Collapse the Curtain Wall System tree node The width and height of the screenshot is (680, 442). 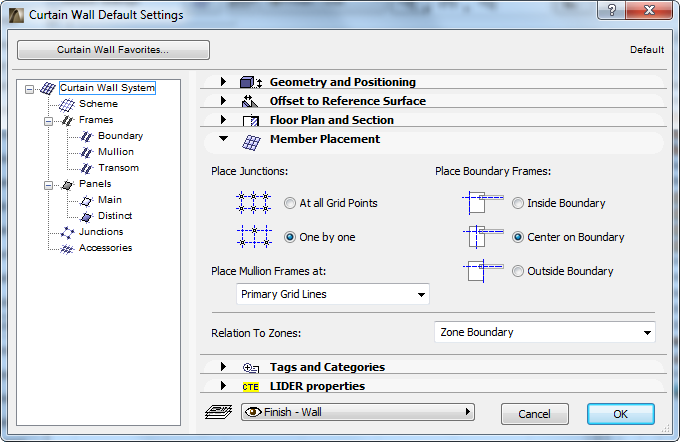point(29,89)
